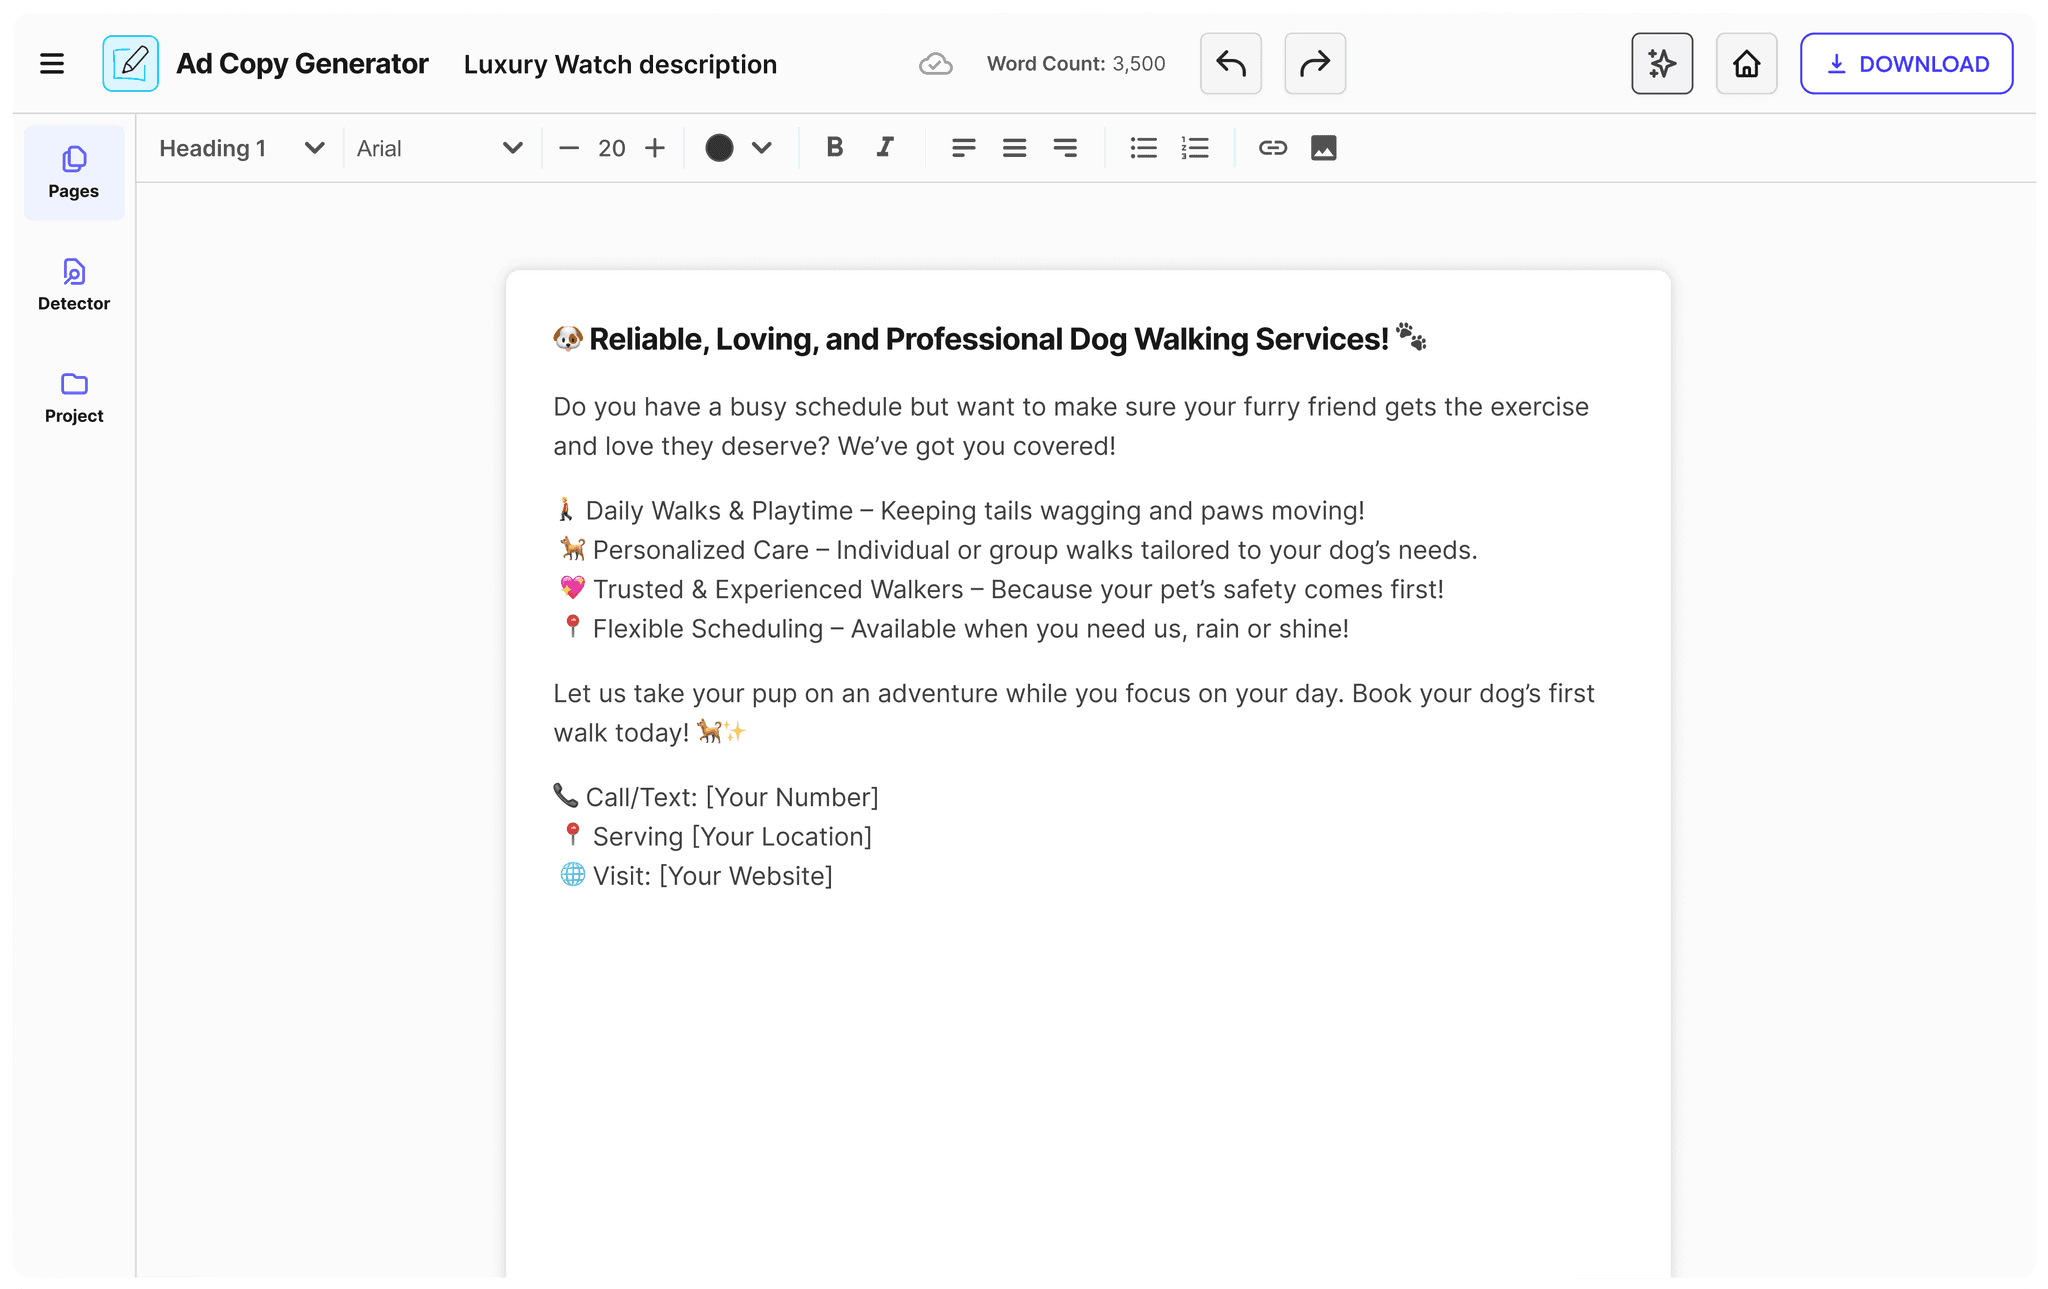Download the document
This screenshot has height=1289, width=2048.
[1906, 64]
